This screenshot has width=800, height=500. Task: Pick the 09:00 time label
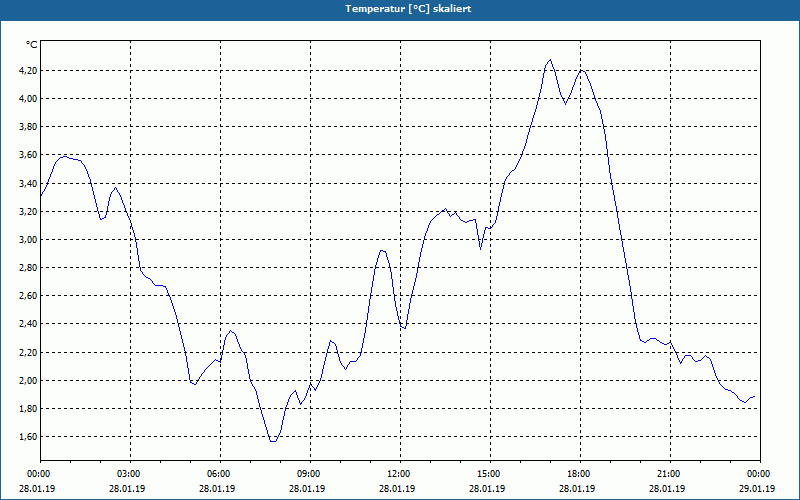tap(309, 474)
